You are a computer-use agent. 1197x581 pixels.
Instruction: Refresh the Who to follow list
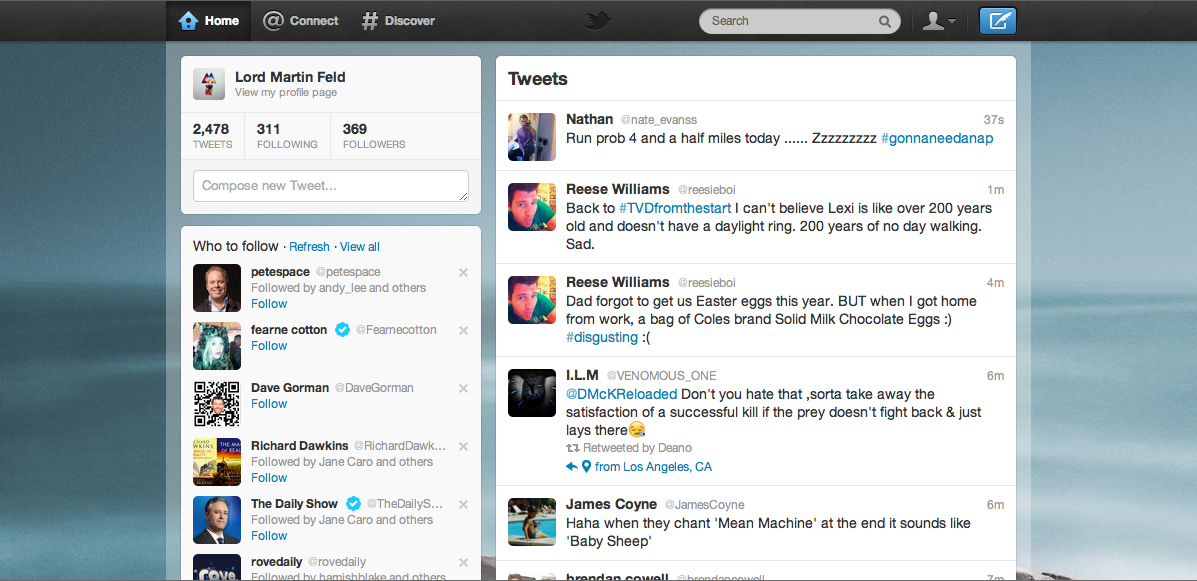(309, 247)
